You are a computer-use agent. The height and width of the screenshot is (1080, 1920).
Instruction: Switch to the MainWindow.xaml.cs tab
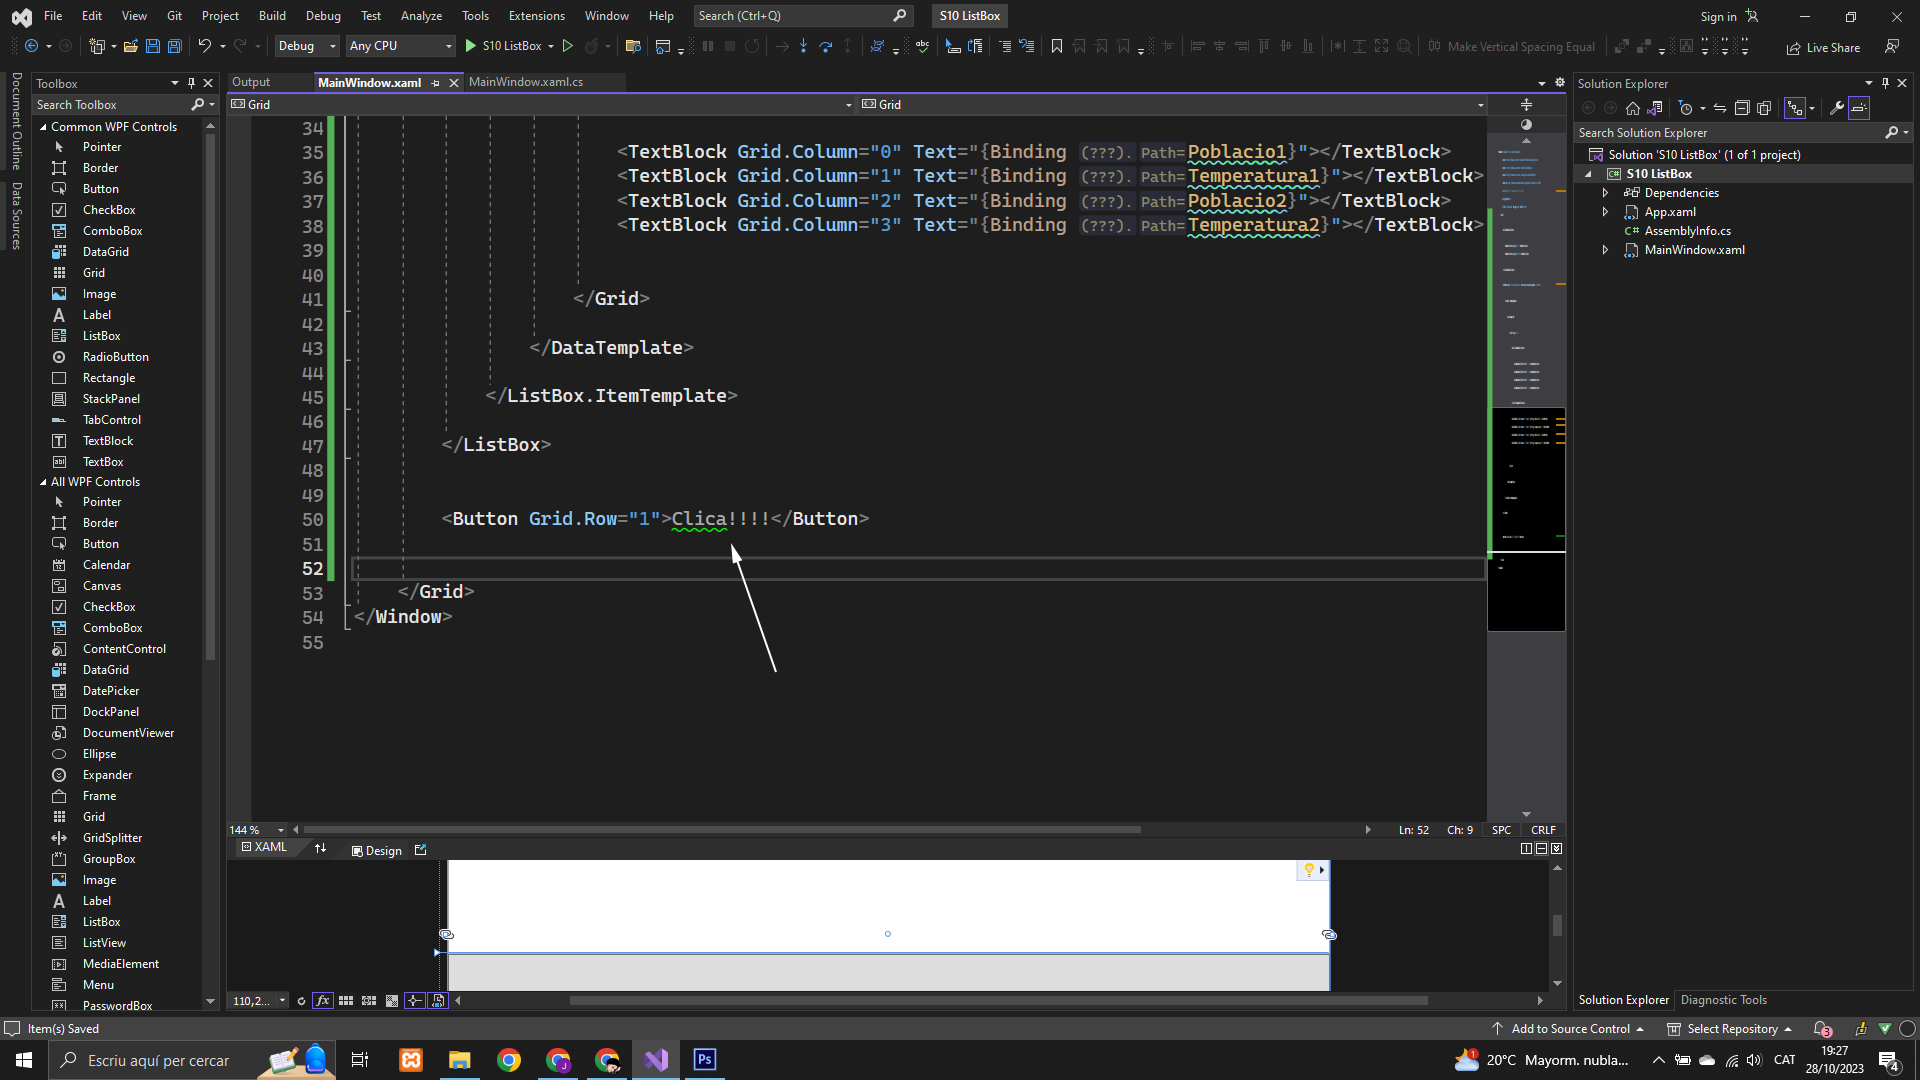point(525,82)
